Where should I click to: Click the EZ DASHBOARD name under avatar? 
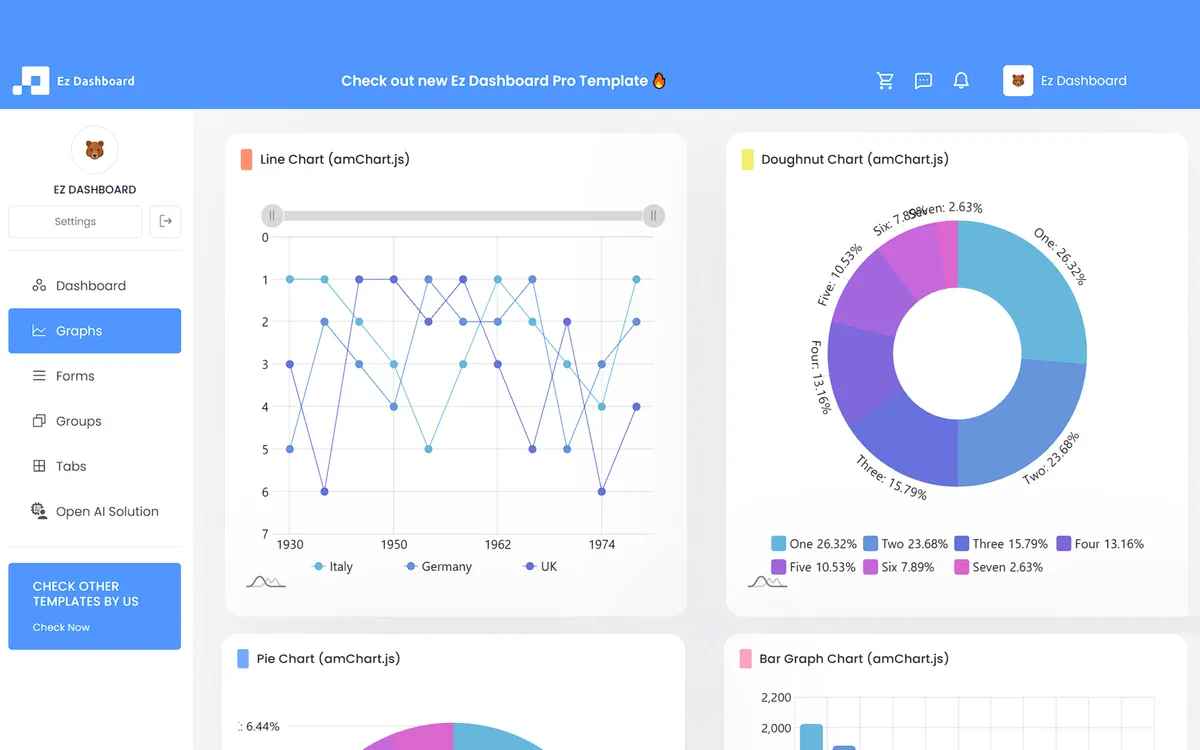coord(95,189)
